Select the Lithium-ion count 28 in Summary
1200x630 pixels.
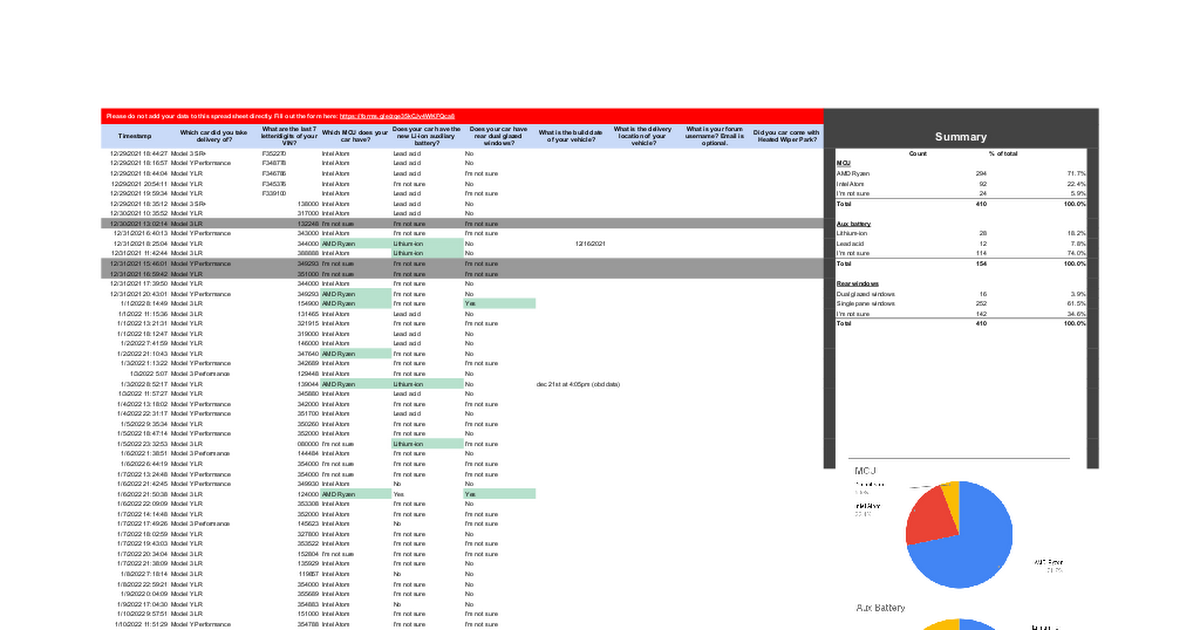pyautogui.click(x=982, y=233)
